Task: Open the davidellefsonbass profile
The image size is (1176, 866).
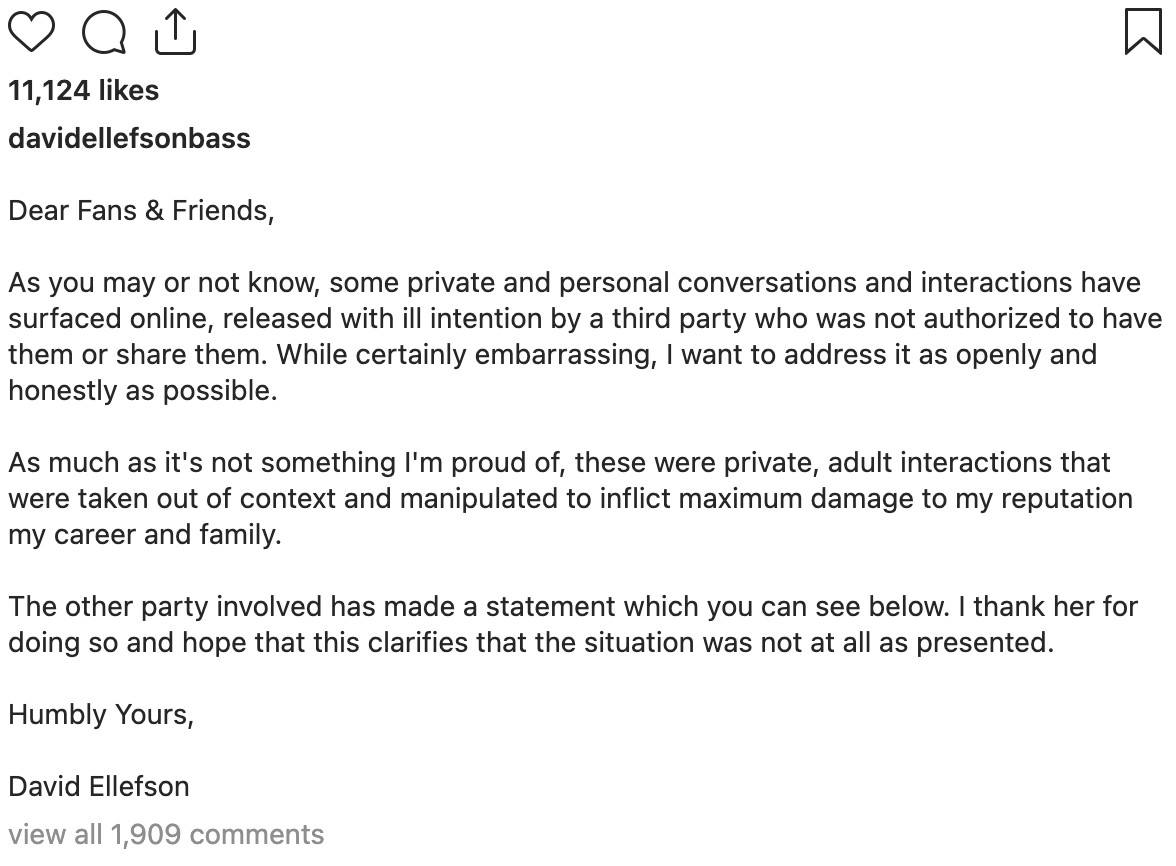Action: (x=129, y=138)
